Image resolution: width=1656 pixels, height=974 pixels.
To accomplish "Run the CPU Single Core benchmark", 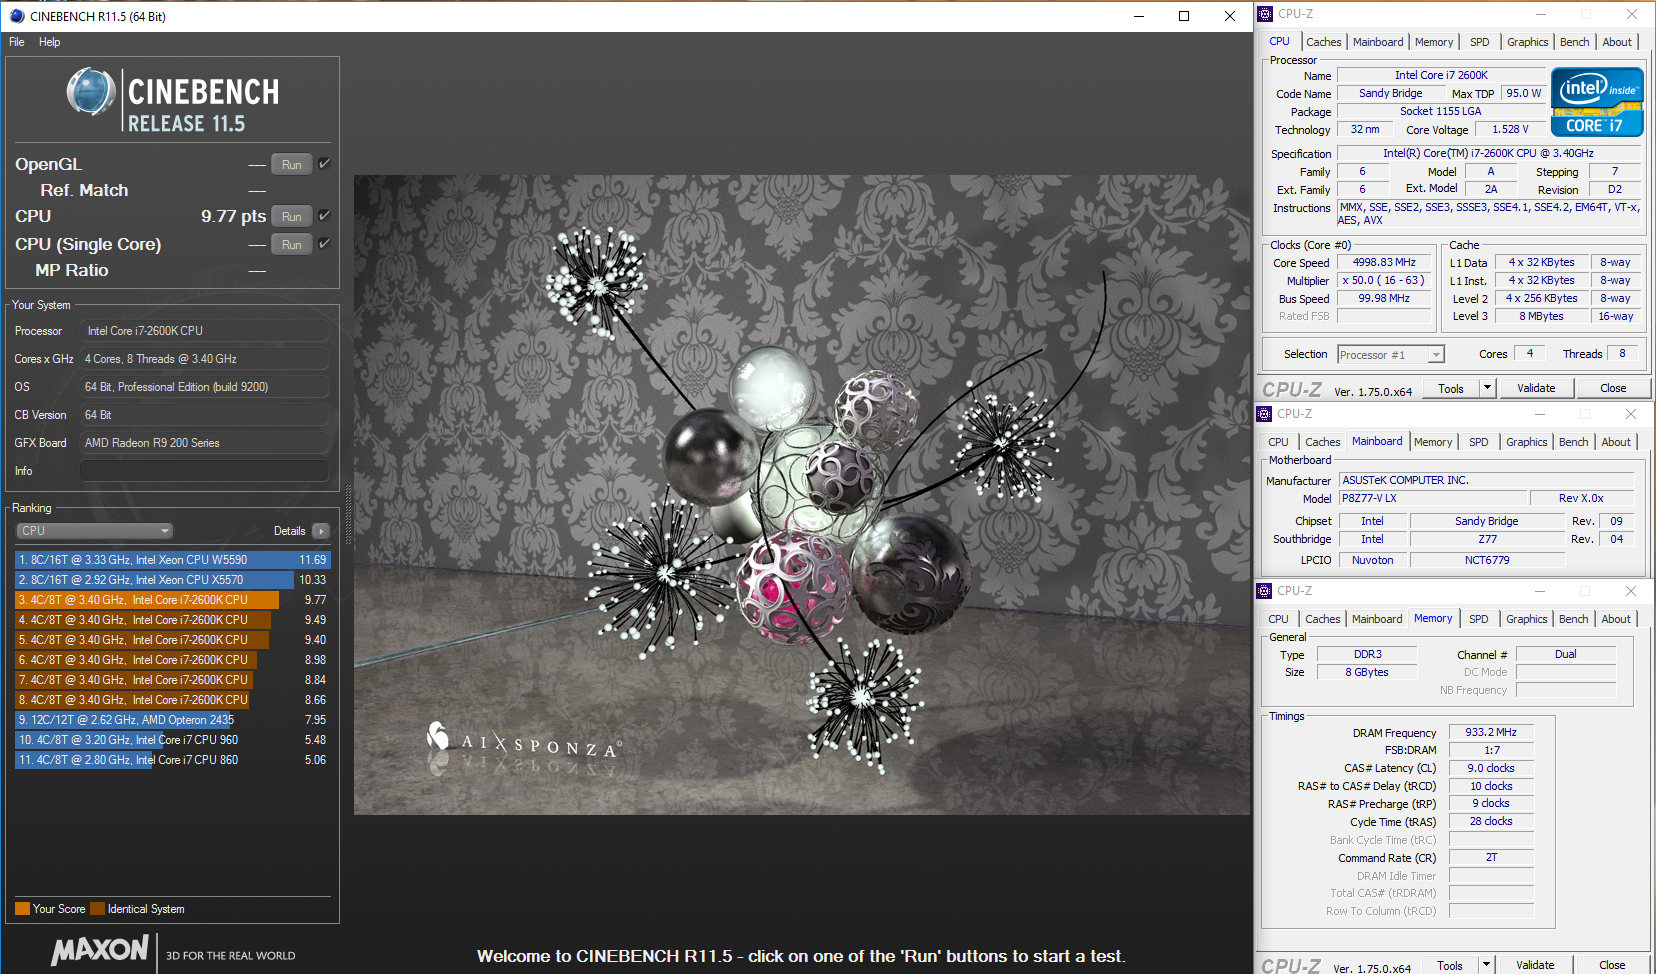I will [292, 244].
